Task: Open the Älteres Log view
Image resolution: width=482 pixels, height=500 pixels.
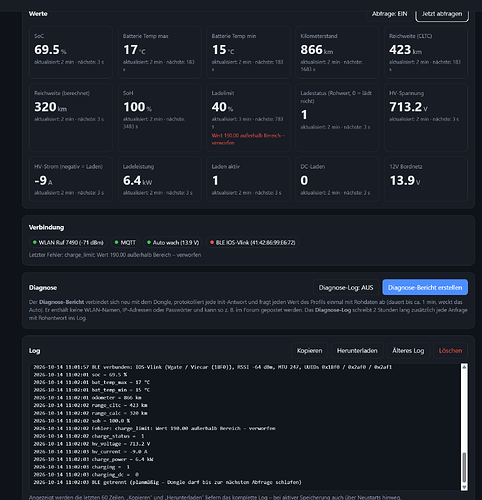Action: (408, 351)
